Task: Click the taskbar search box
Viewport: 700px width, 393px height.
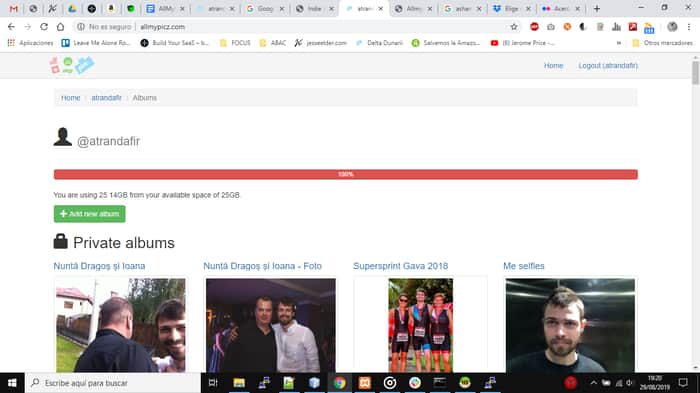Action: click(113, 383)
